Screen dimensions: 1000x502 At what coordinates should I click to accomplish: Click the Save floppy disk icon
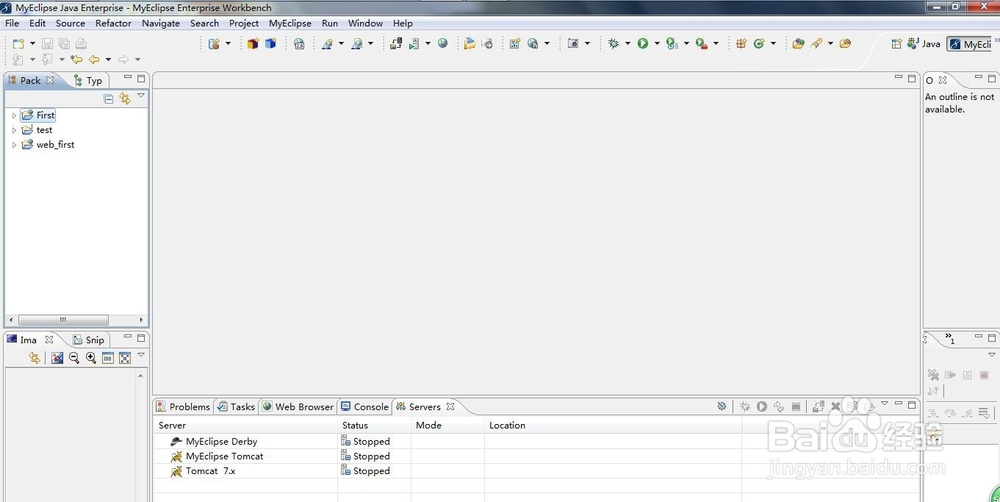pos(47,43)
